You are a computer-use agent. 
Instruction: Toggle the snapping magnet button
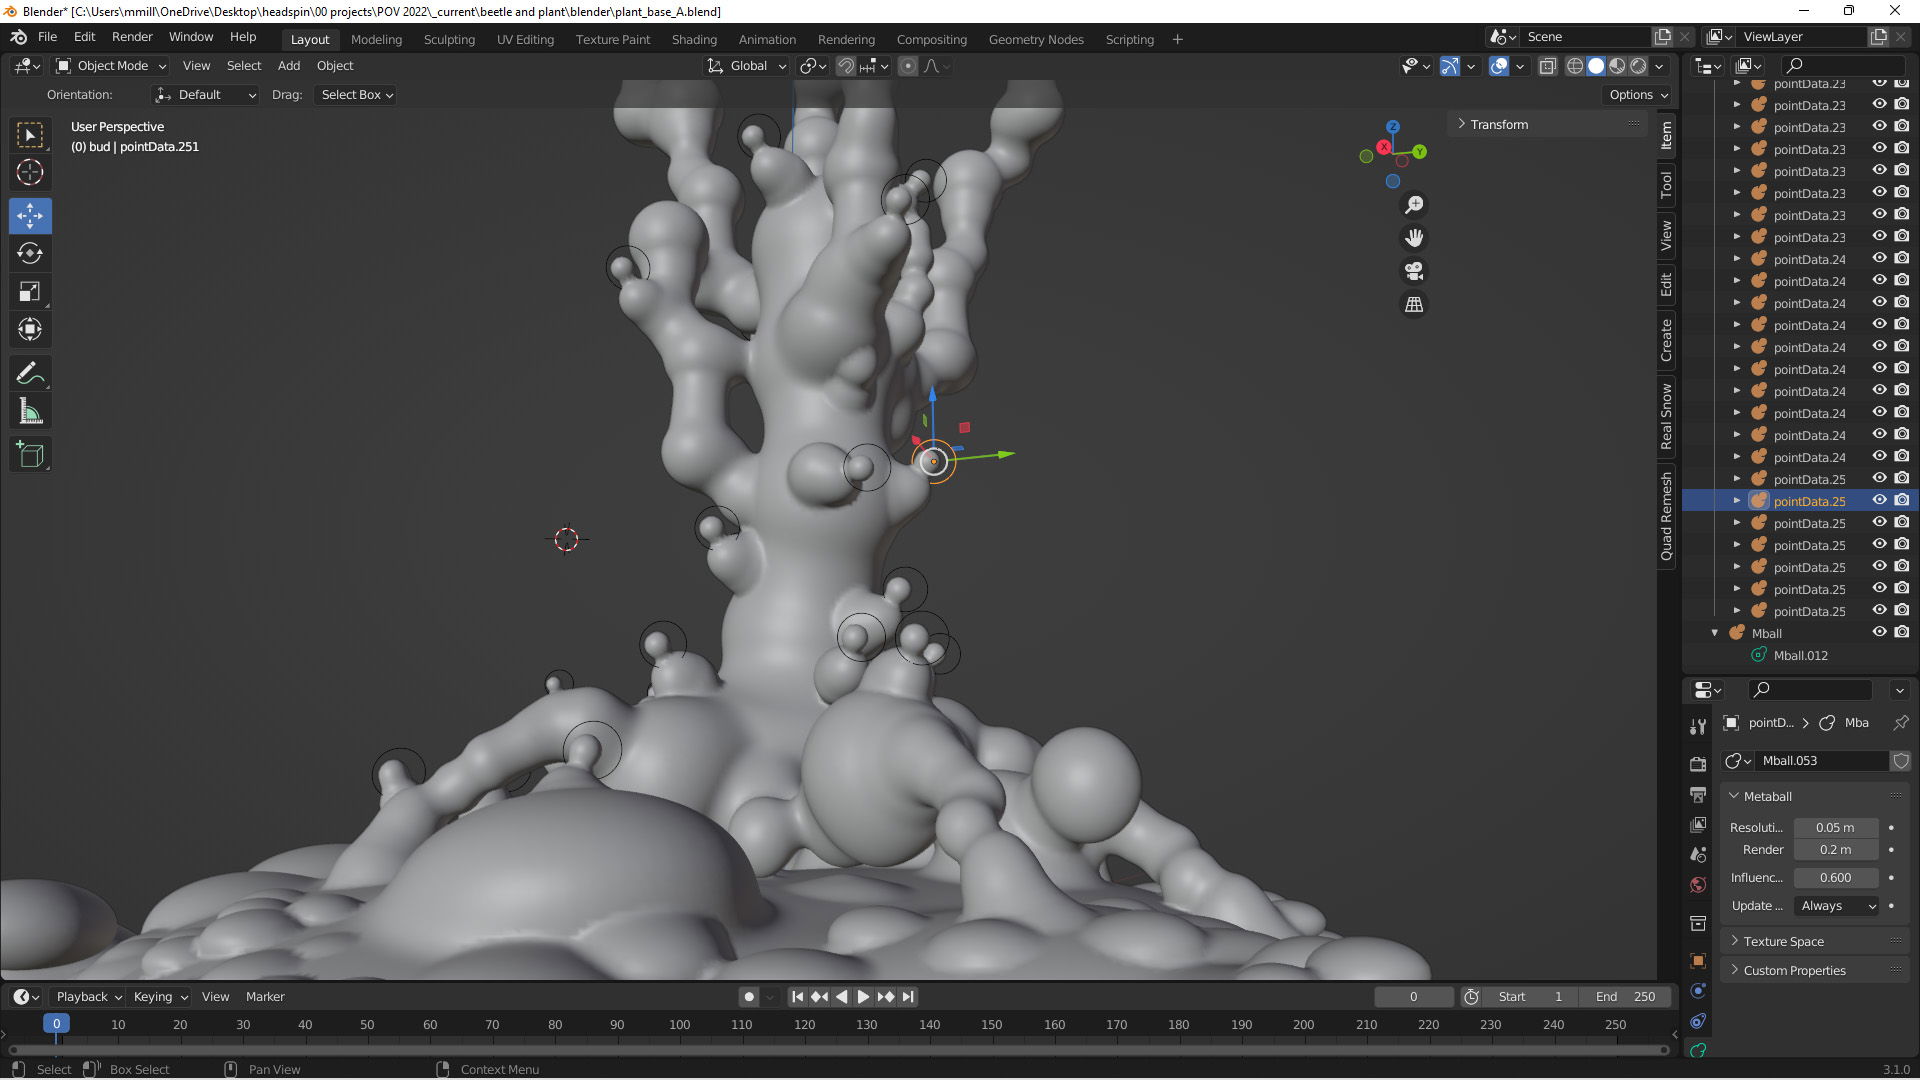pyautogui.click(x=845, y=66)
